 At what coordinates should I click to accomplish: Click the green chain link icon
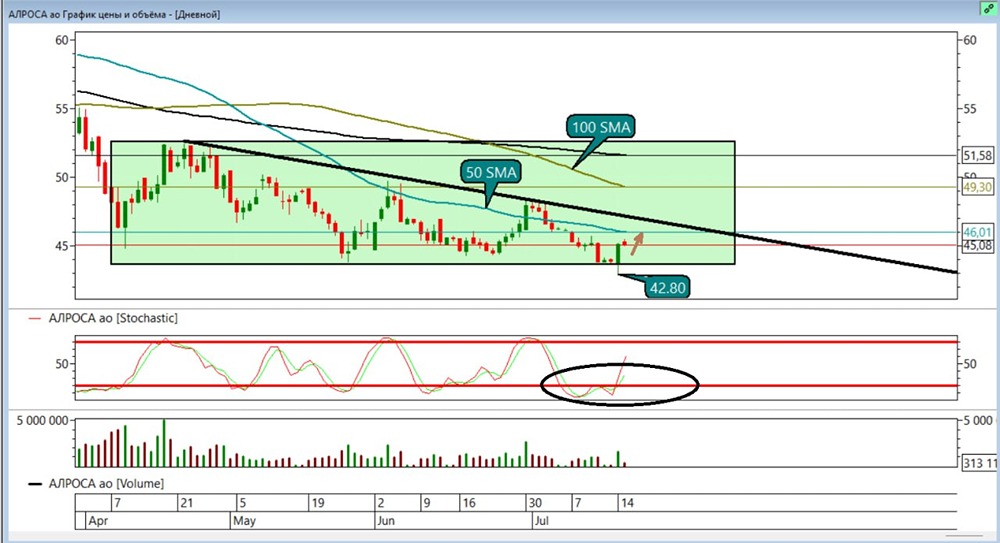click(988, 8)
